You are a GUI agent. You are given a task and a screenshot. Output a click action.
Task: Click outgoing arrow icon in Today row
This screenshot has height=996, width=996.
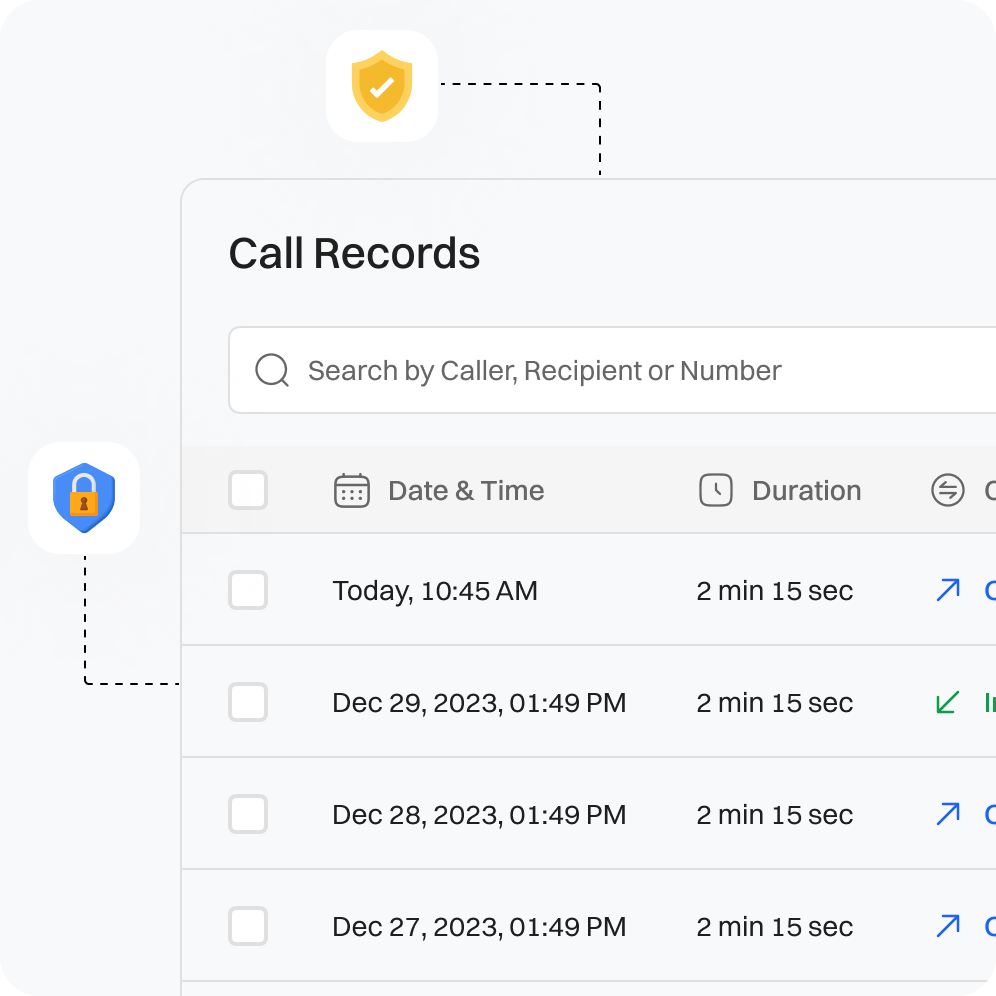point(948,590)
